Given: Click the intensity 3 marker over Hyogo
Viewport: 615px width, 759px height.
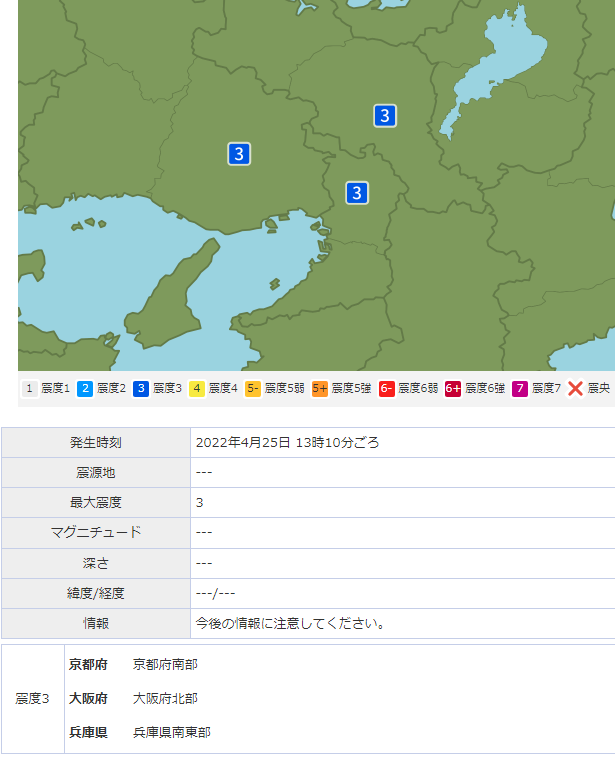Looking at the screenshot, I should [x=239, y=154].
